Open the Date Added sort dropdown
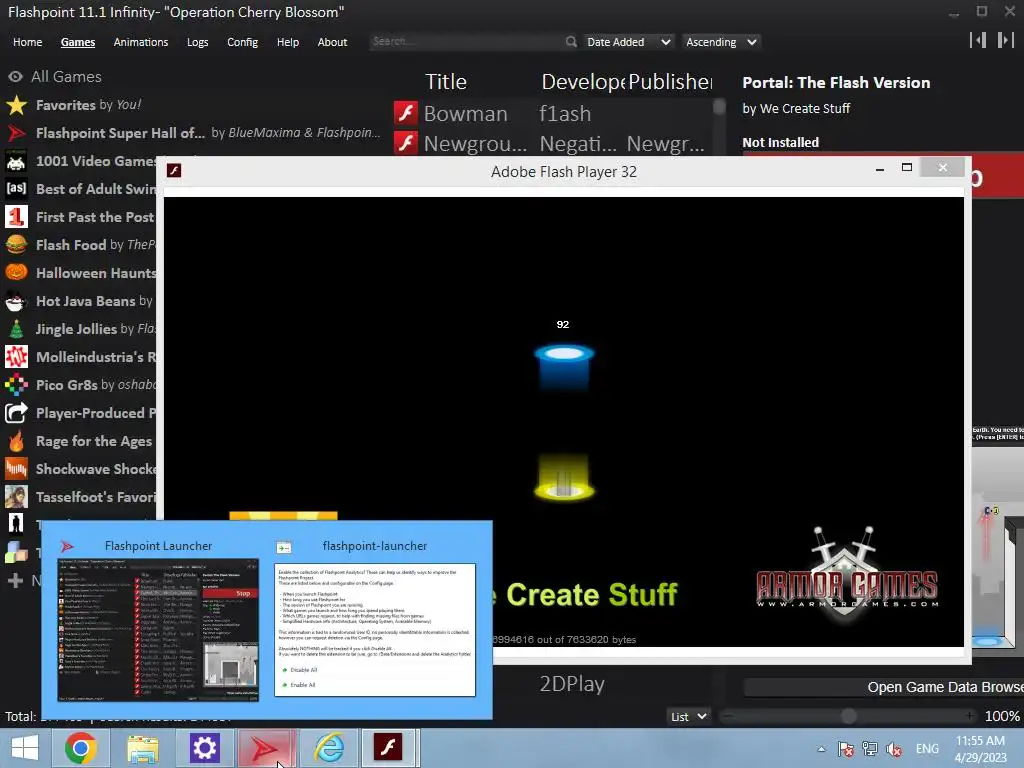1024x768 pixels. pyautogui.click(x=628, y=42)
